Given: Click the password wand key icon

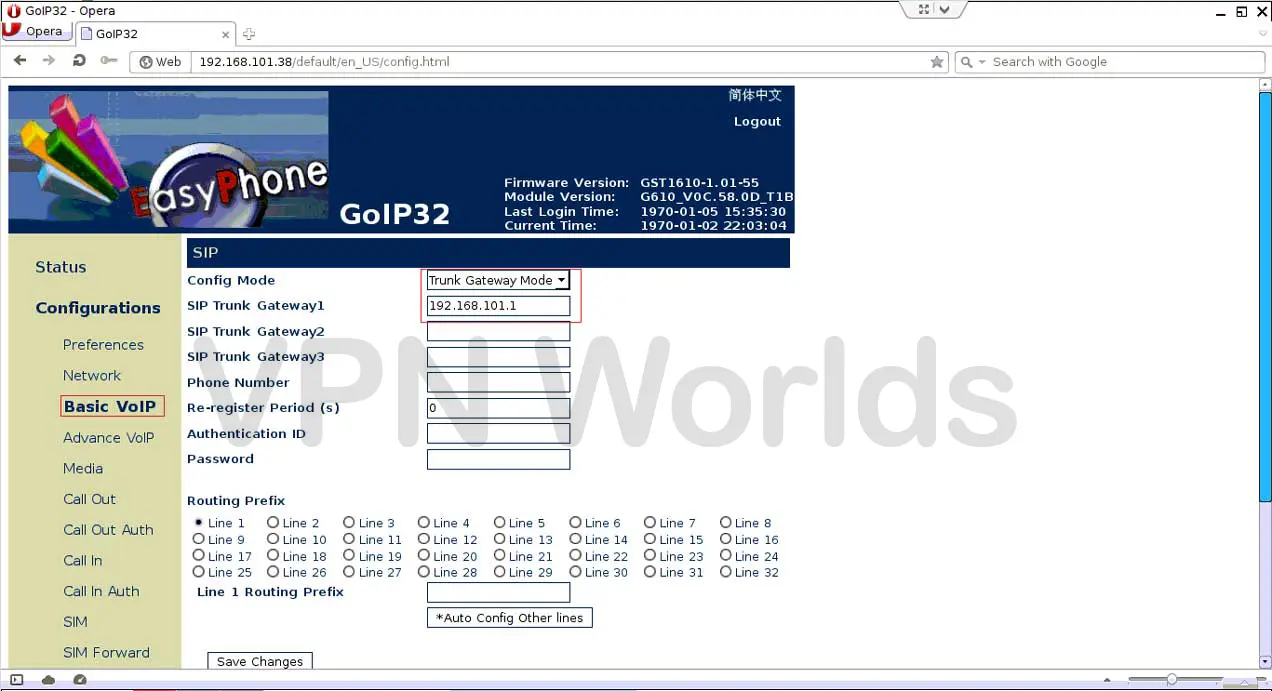Looking at the screenshot, I should click(109, 60).
